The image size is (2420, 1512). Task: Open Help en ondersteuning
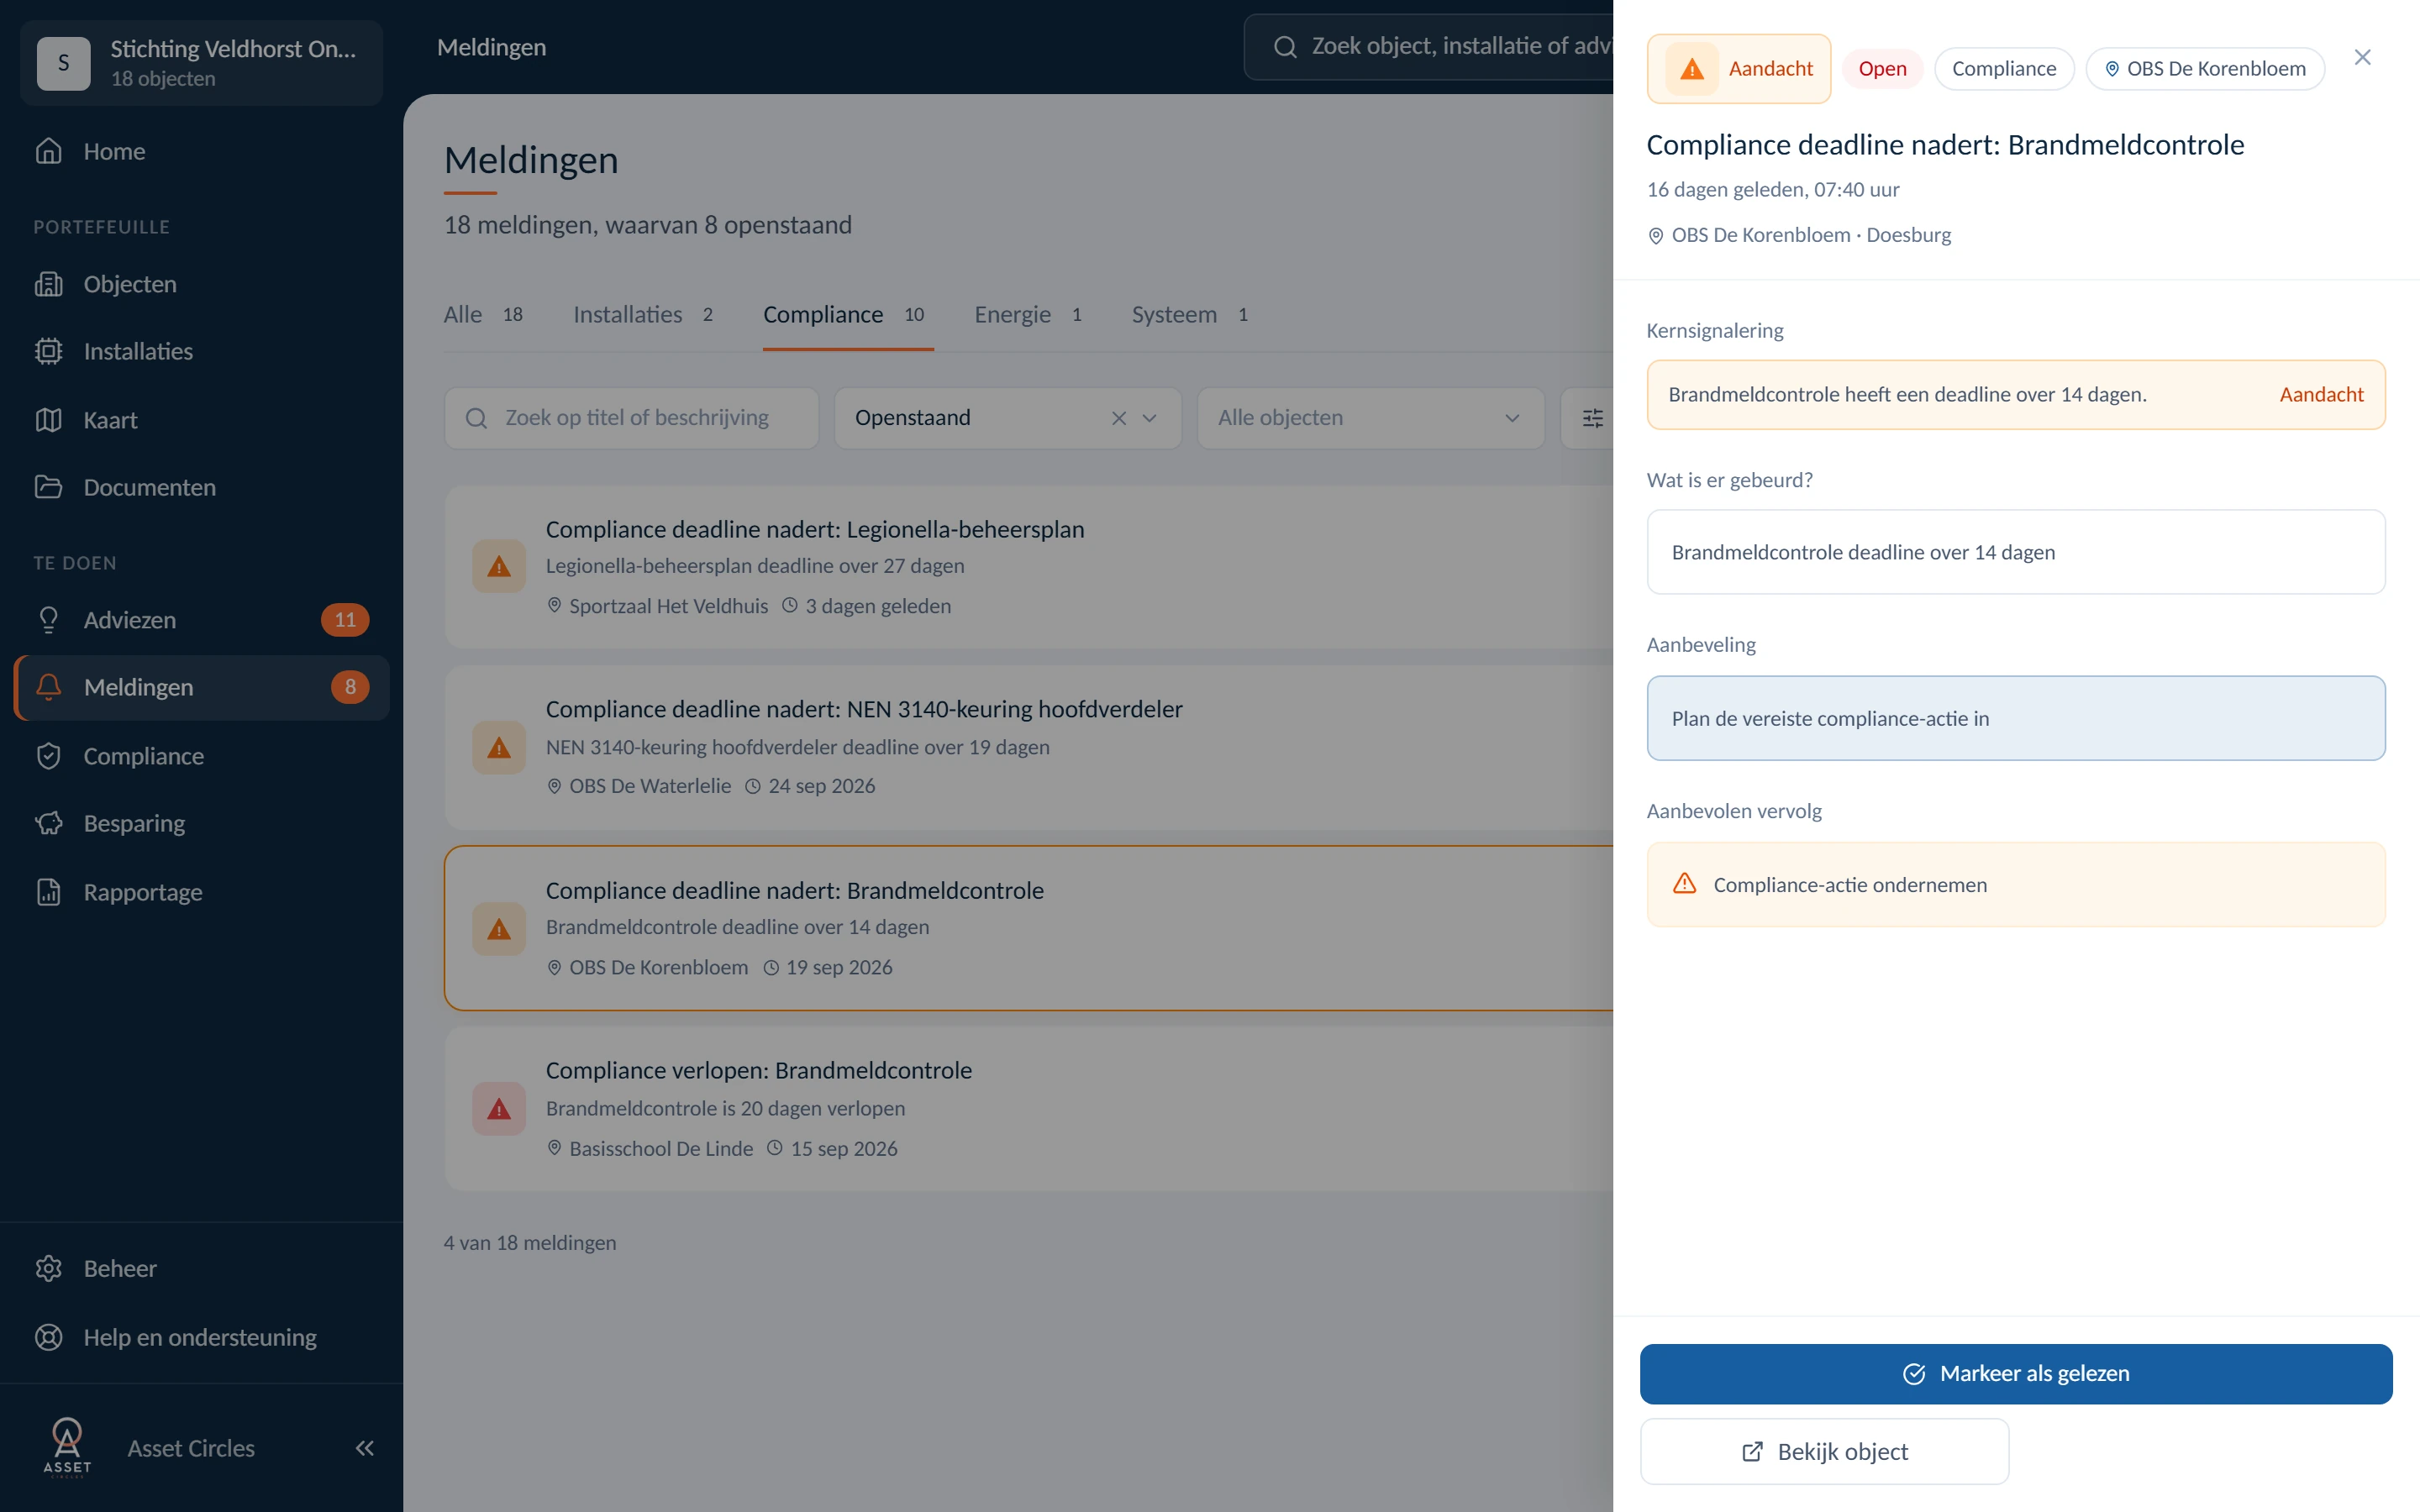[200, 1337]
